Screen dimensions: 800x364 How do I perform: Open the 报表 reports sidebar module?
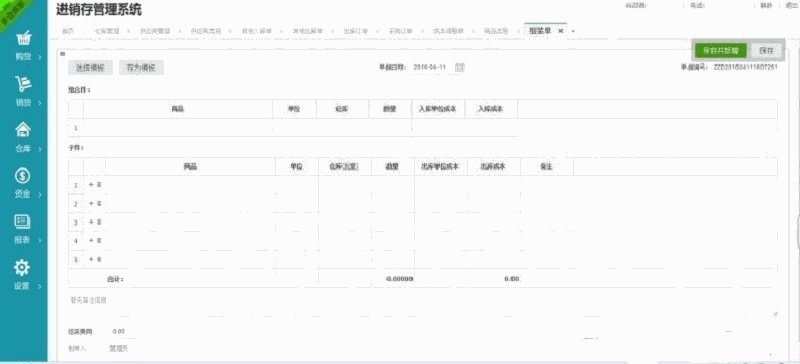23,229
